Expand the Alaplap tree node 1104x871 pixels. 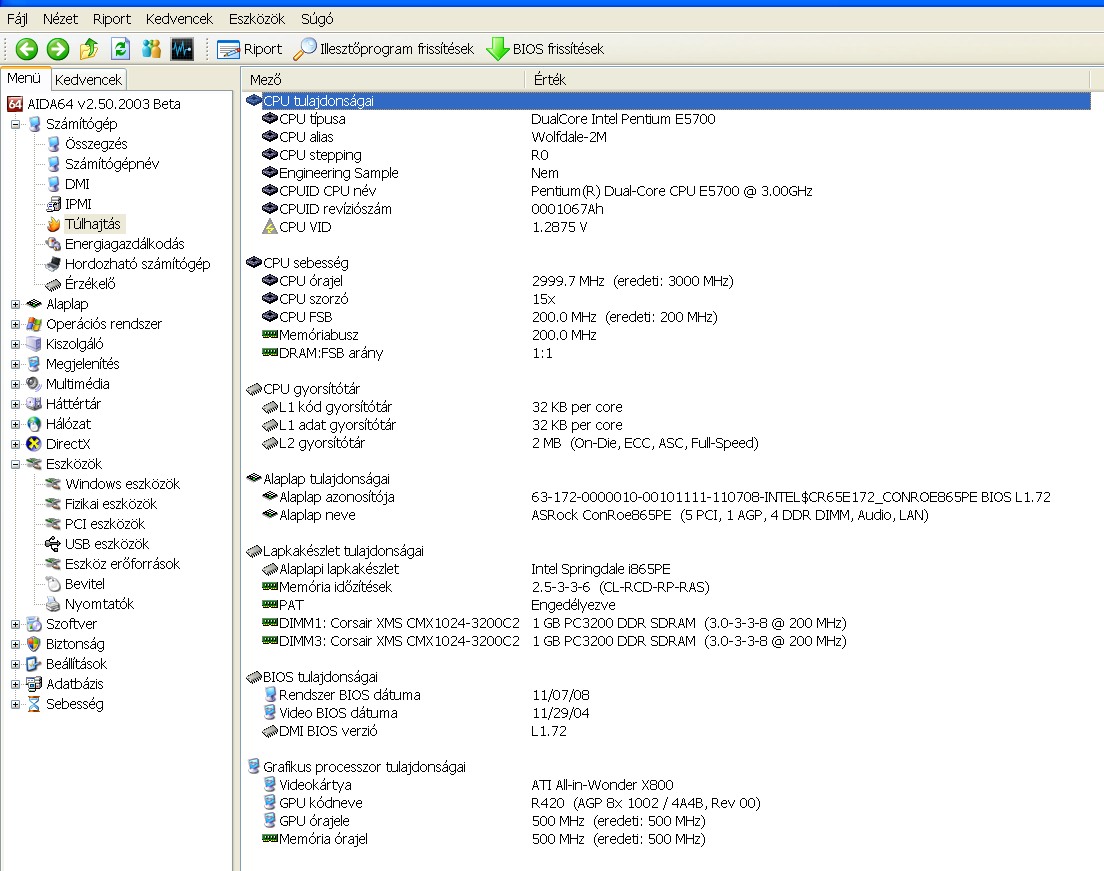pos(15,305)
